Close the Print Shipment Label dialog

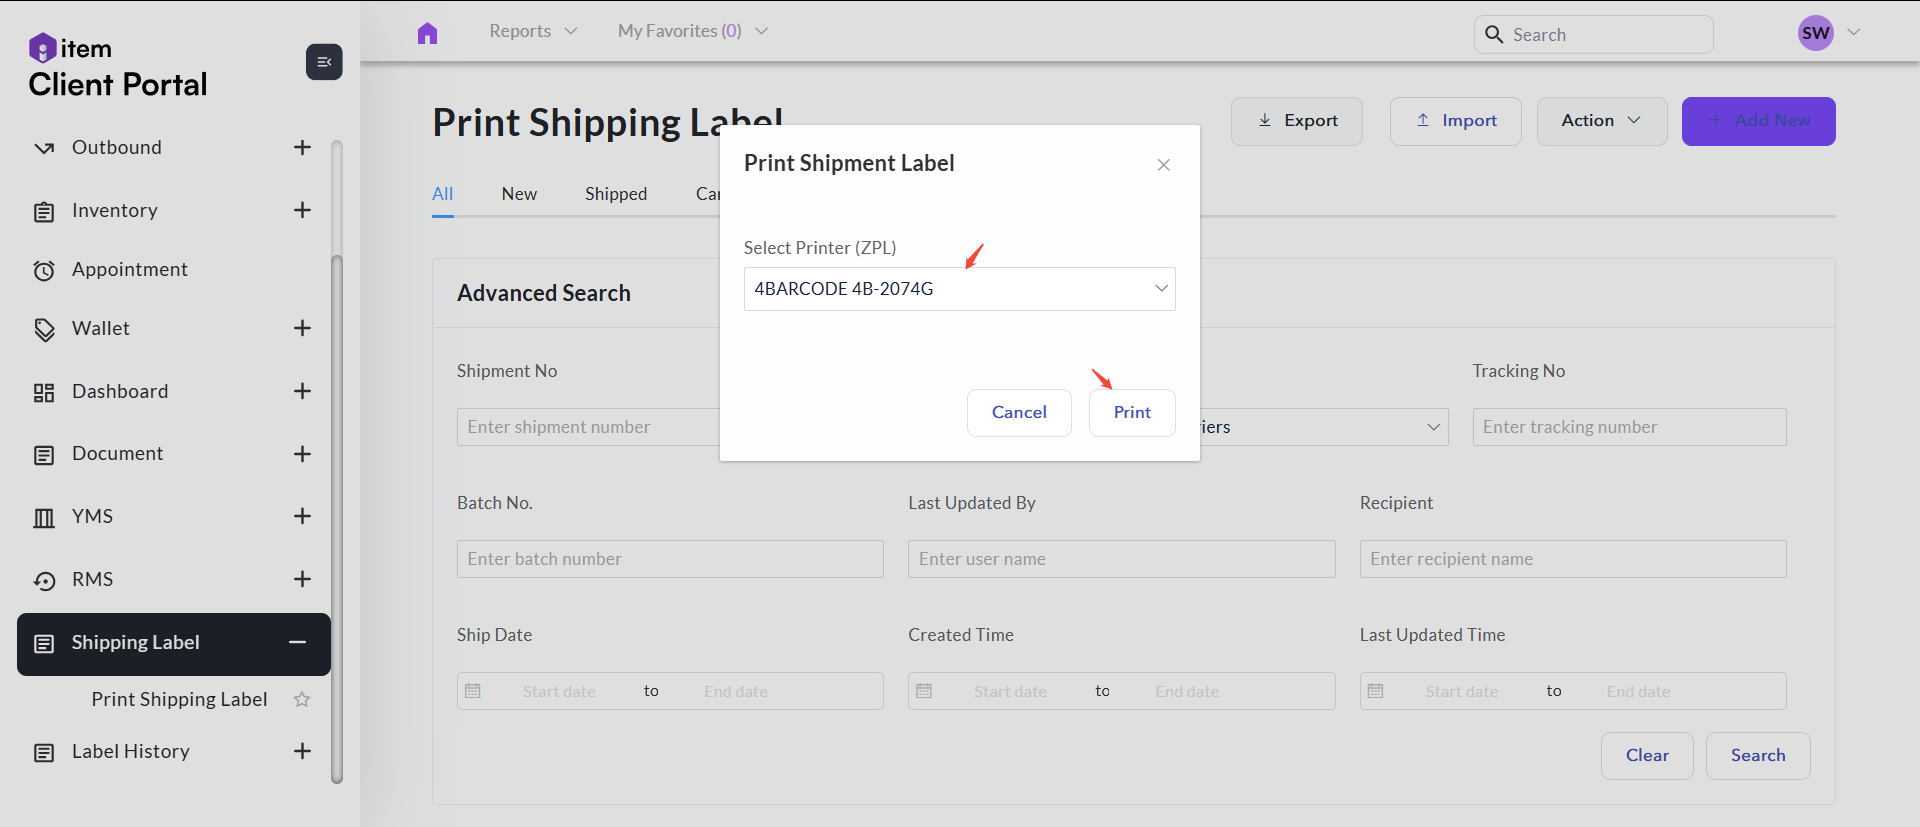pyautogui.click(x=1163, y=165)
